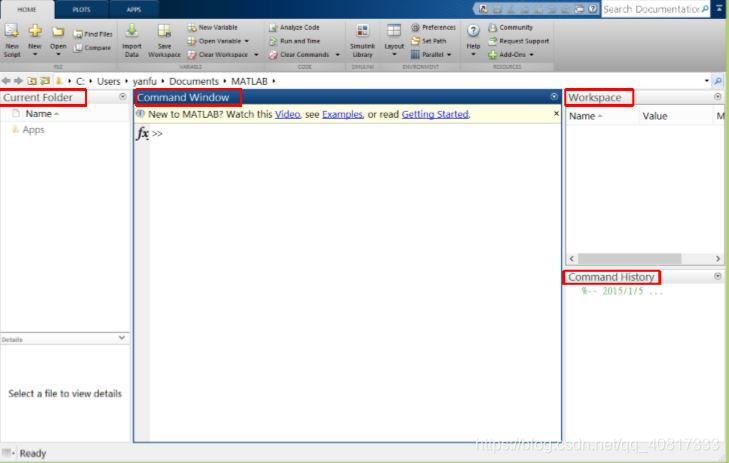Click the Parallel computing icon
The height and width of the screenshot is (463, 729).
(x=415, y=54)
